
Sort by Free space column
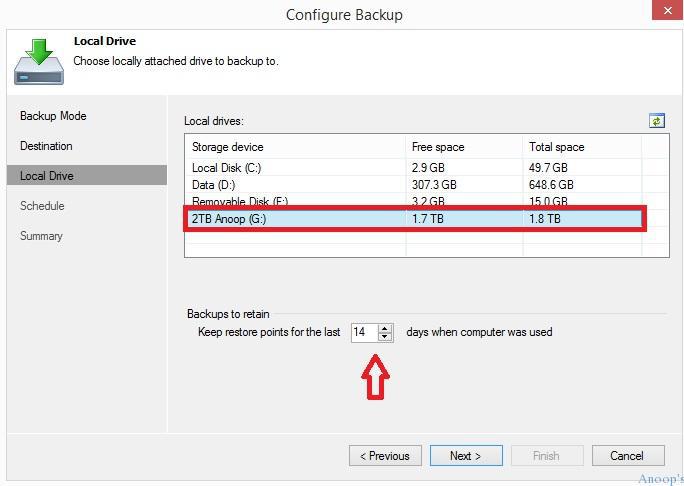[464, 147]
